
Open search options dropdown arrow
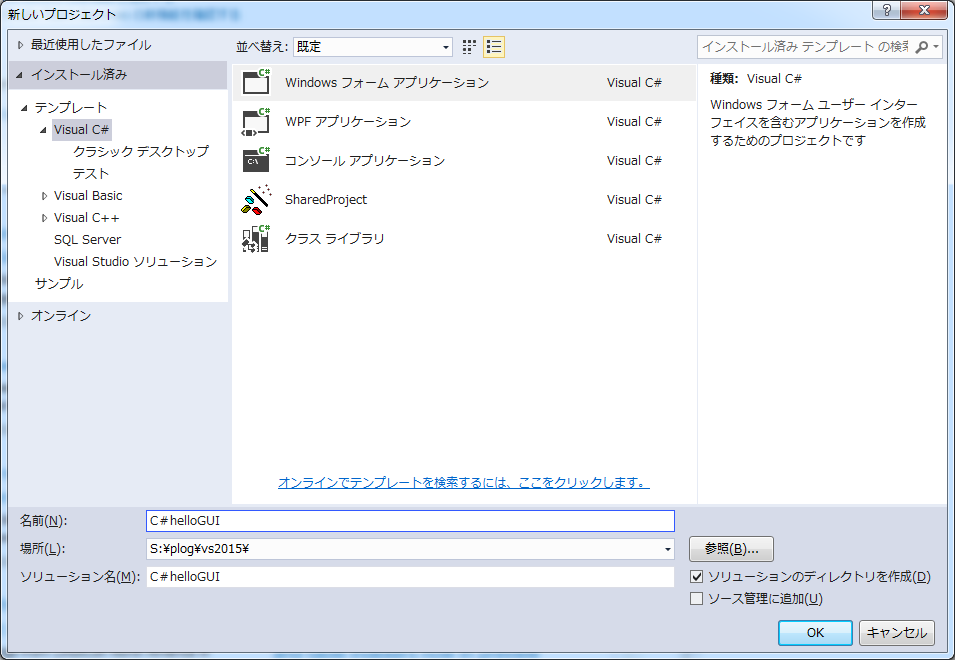936,47
